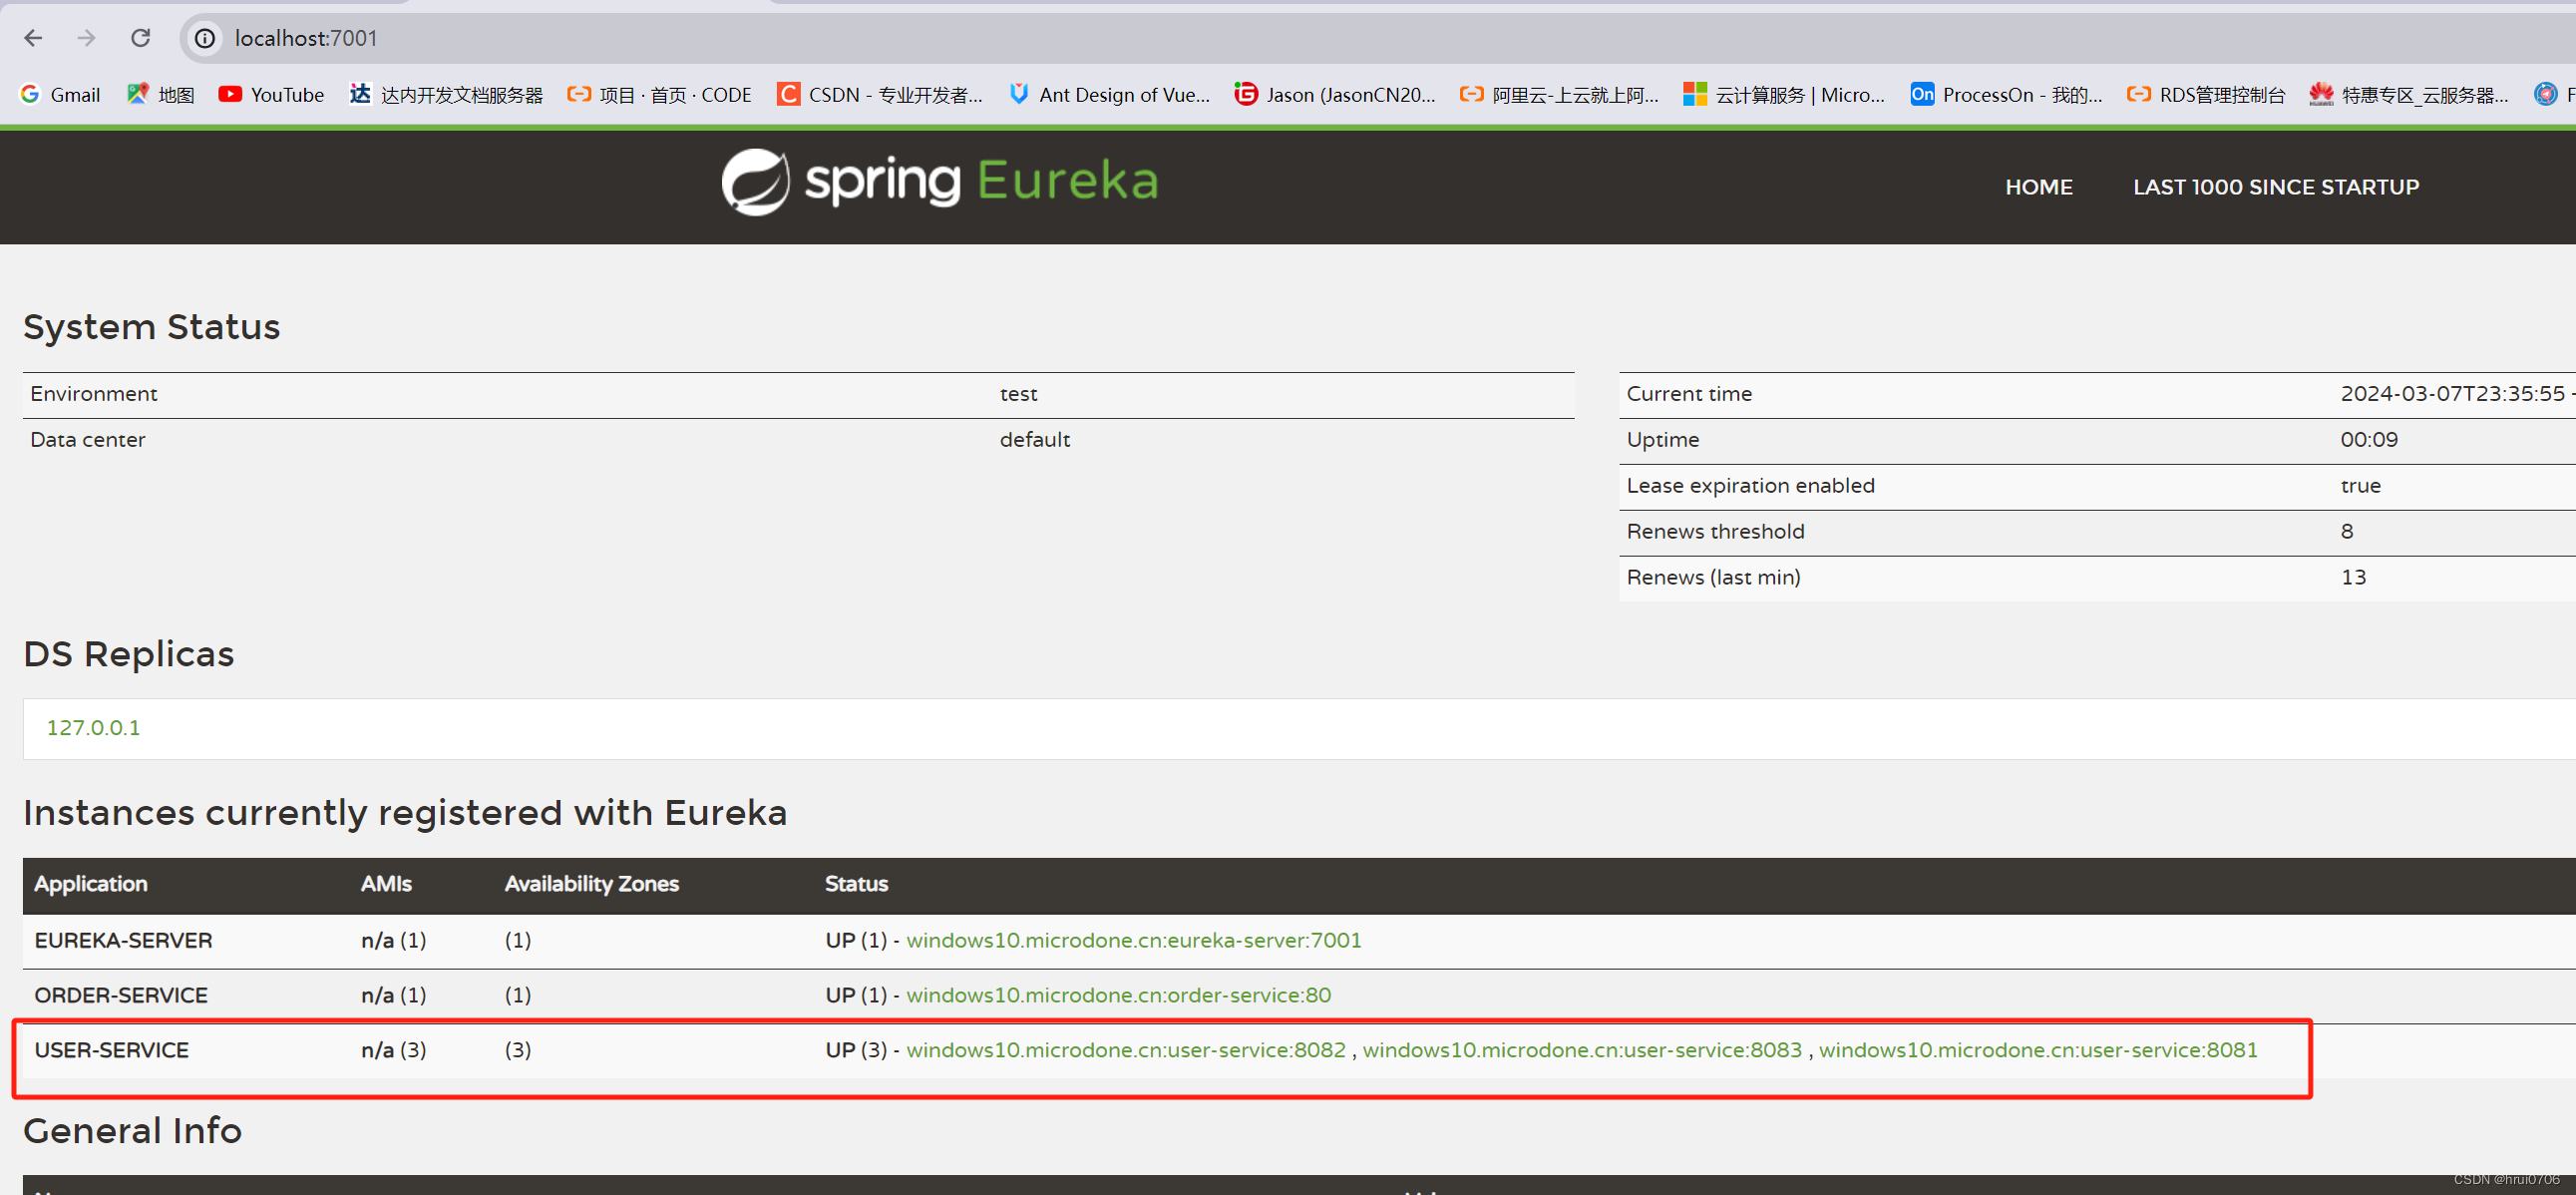Viewport: 2576px width, 1195px height.
Task: Open the Jason (JasonCN20...) bookmark
Action: tap(1335, 94)
